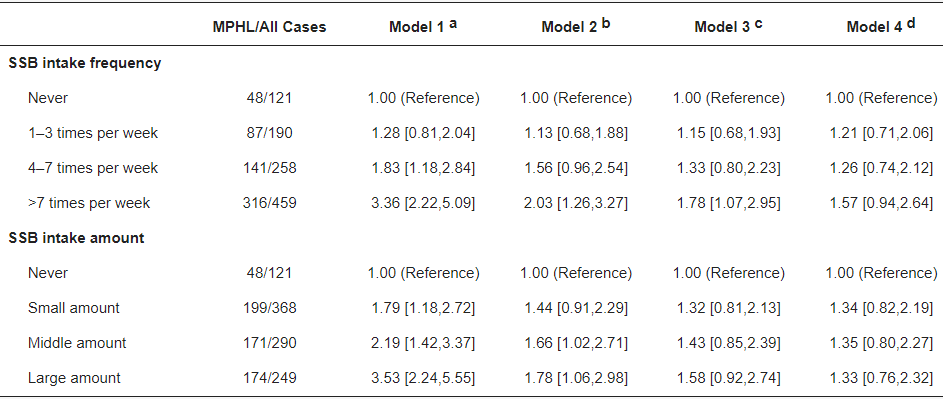943x399 pixels.
Task: Click the Small amount row label
Action: pos(73,308)
